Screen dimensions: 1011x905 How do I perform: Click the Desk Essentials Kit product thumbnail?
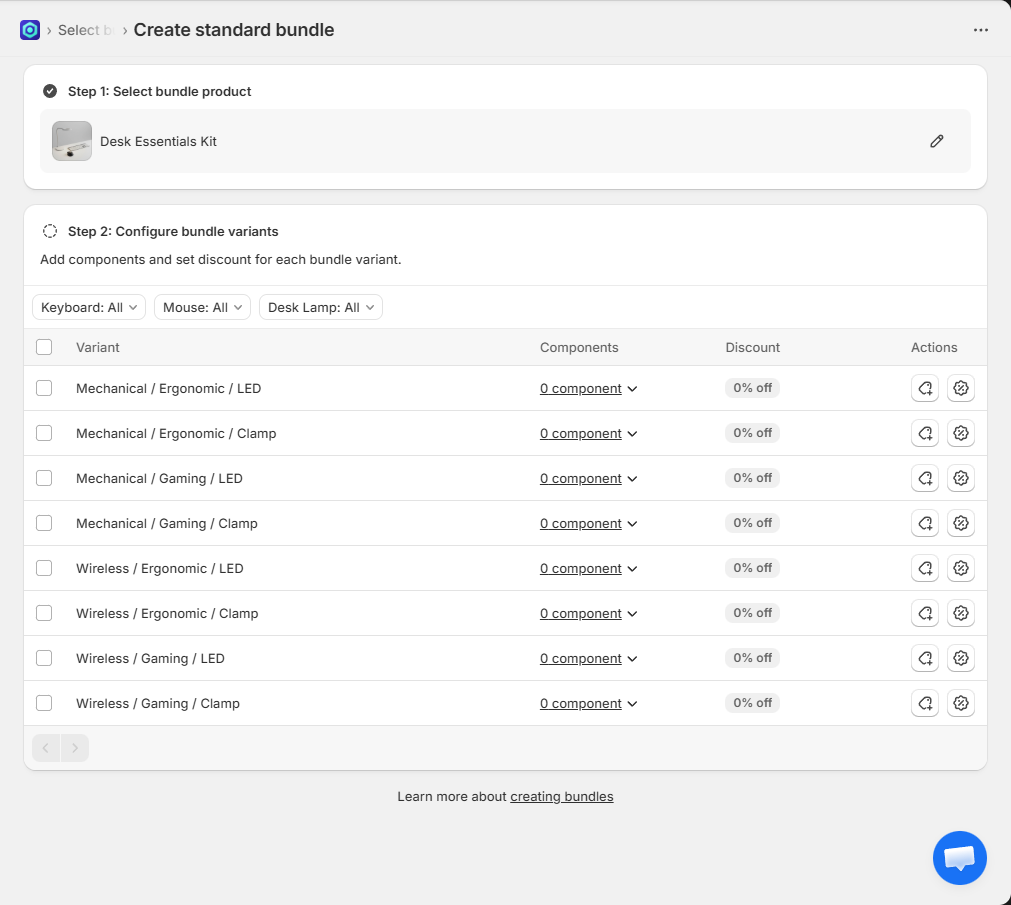(72, 141)
